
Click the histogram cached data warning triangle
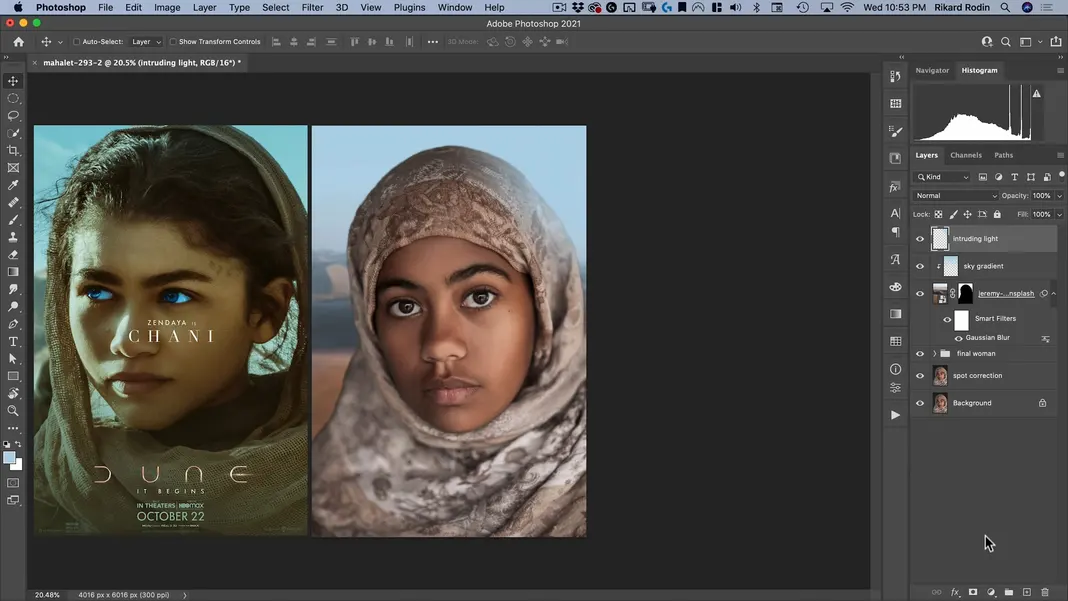pos(1036,93)
